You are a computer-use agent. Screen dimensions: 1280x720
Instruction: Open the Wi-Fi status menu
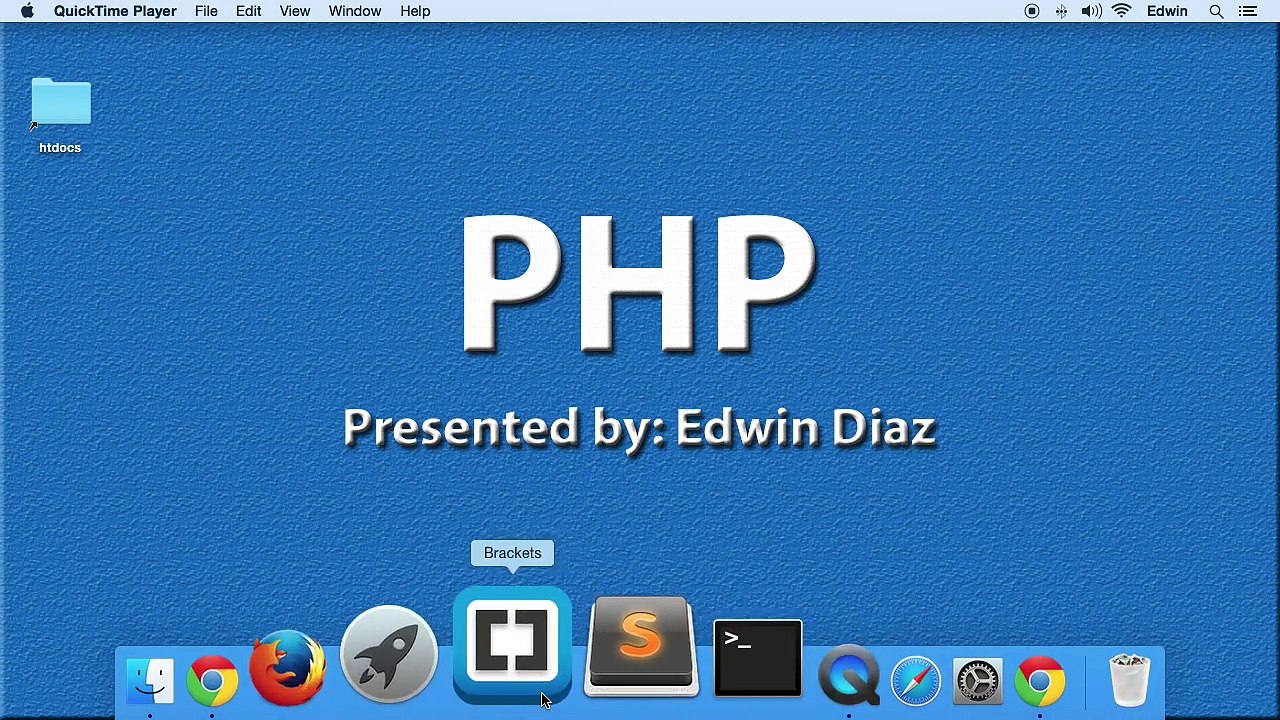tap(1122, 11)
